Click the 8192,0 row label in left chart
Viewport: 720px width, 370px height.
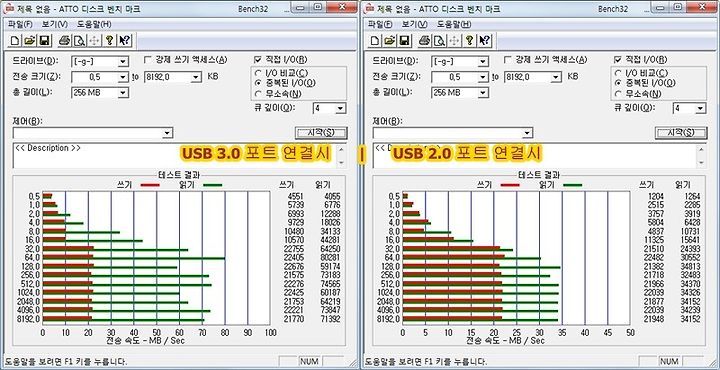coord(29,319)
